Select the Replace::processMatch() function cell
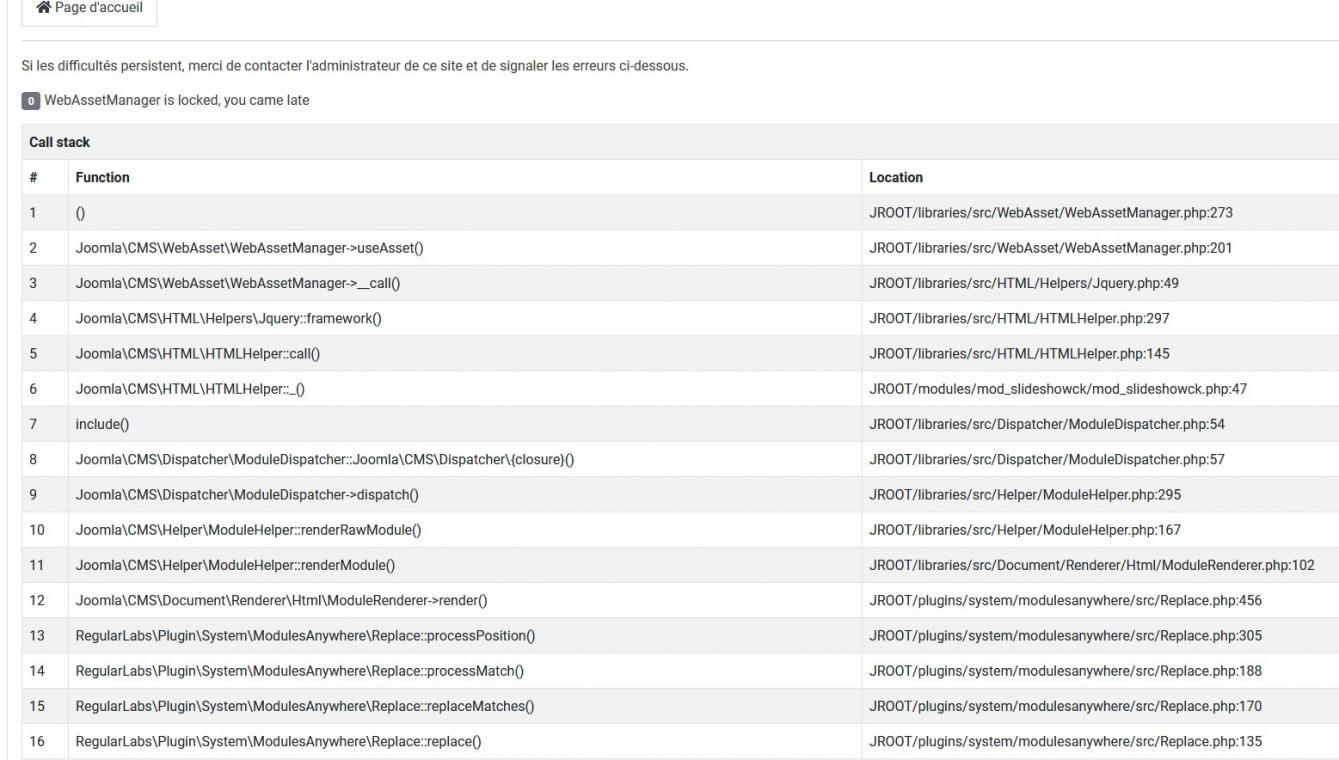Screen dimensions: 1339x760 point(463,670)
